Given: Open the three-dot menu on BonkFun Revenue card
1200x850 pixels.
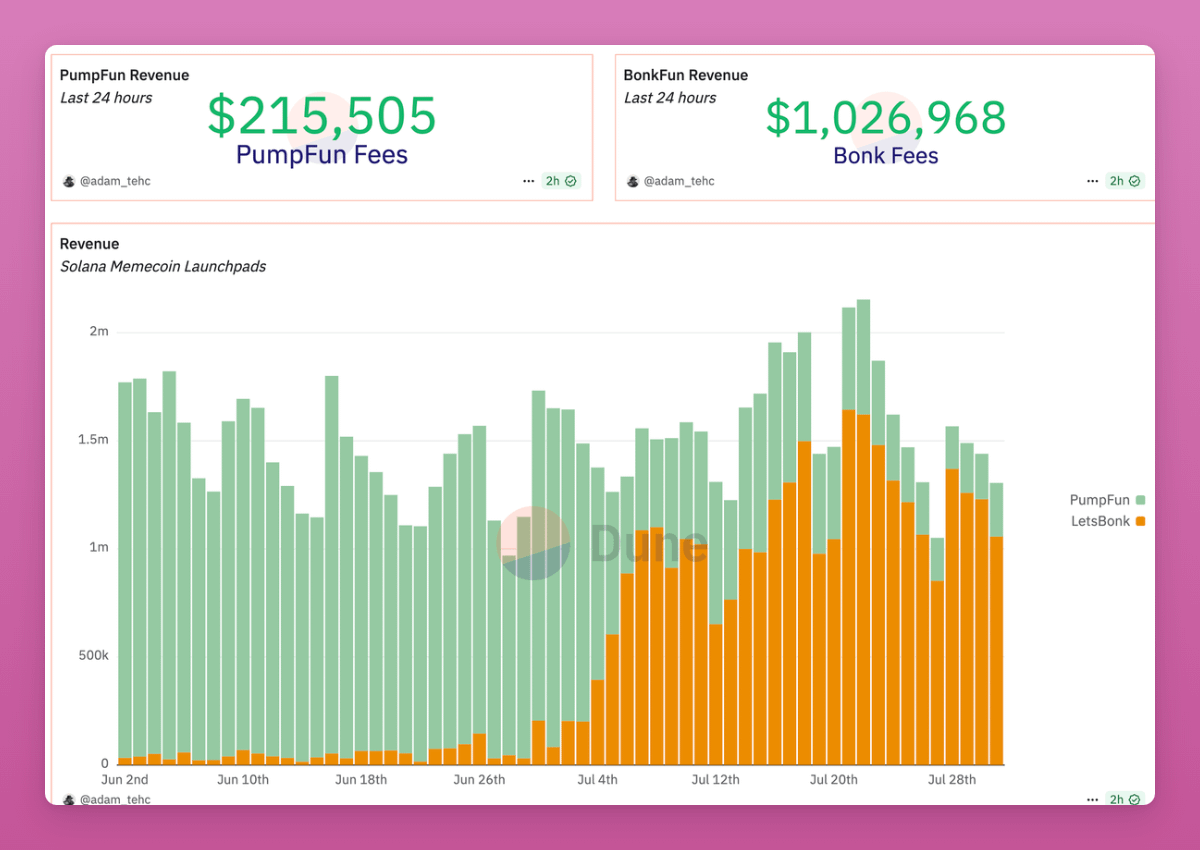Looking at the screenshot, I should [x=1093, y=181].
